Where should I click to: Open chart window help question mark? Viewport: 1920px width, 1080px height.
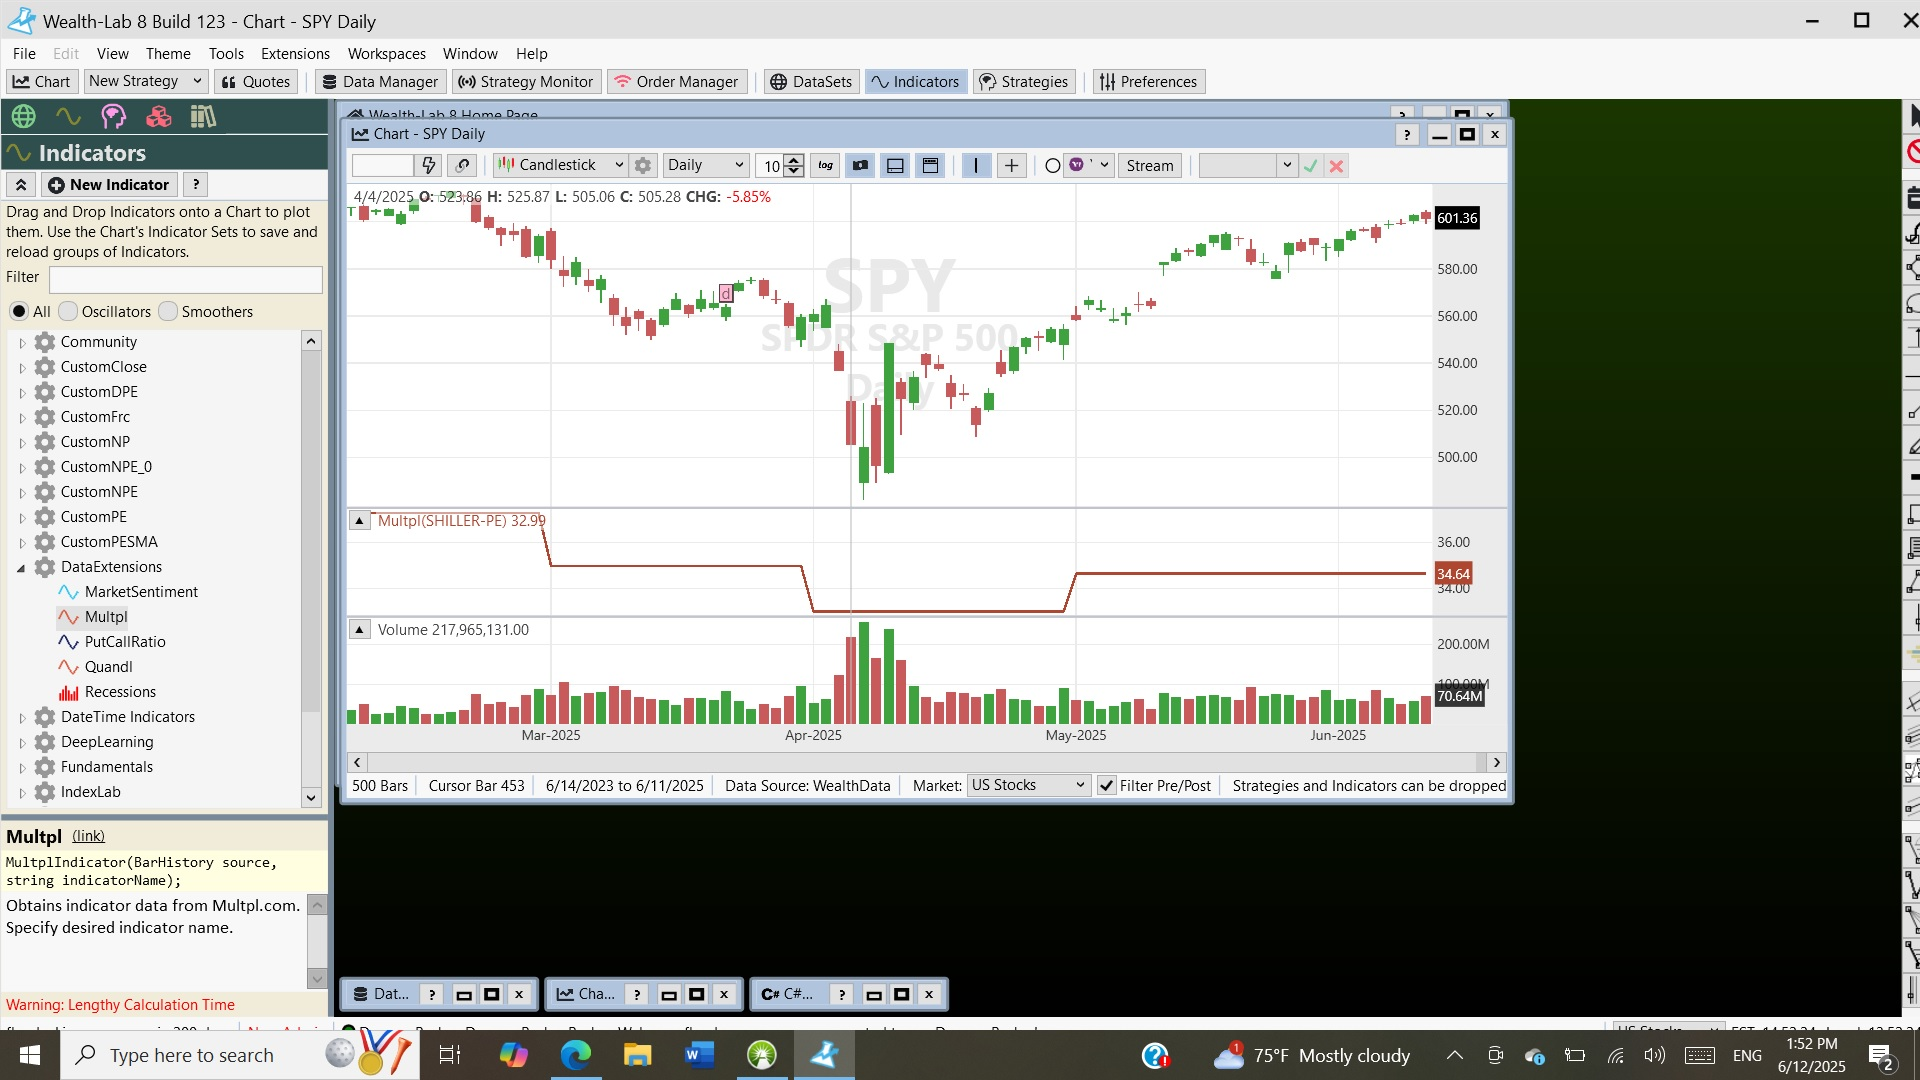click(x=1407, y=134)
